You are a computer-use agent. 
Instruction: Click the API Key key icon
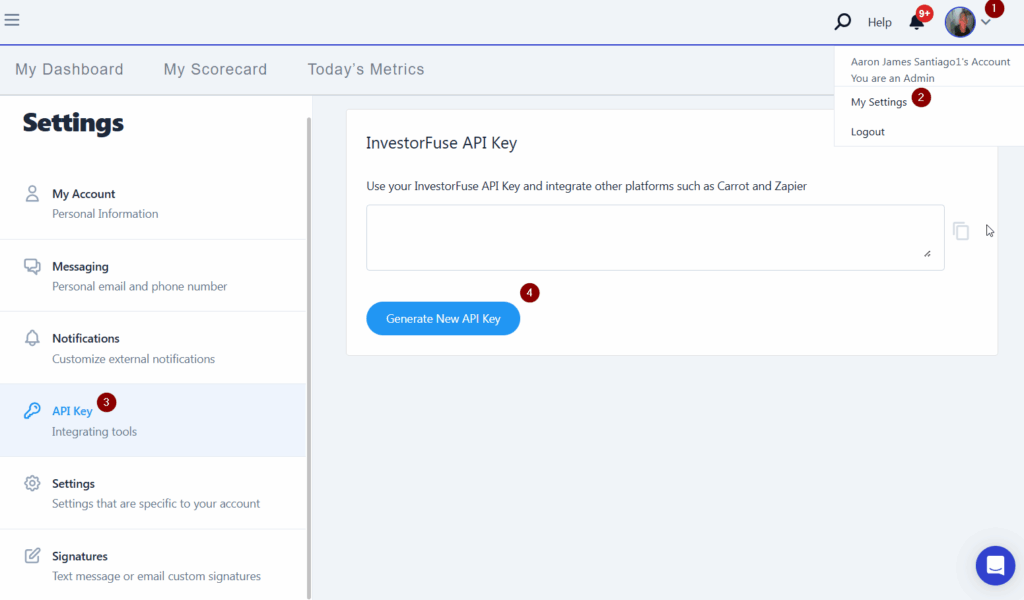pos(32,411)
